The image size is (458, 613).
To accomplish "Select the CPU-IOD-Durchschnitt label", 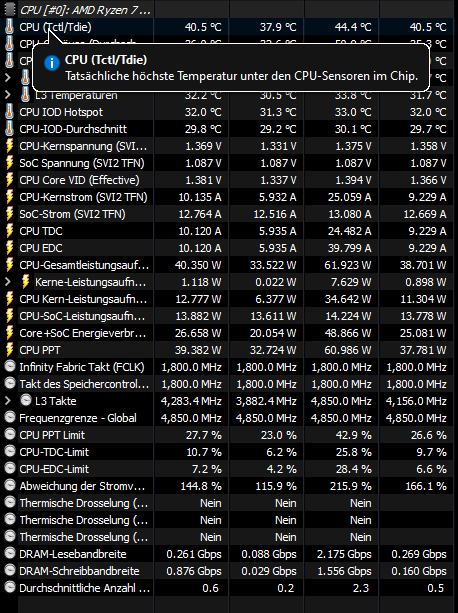I will tap(73, 129).
